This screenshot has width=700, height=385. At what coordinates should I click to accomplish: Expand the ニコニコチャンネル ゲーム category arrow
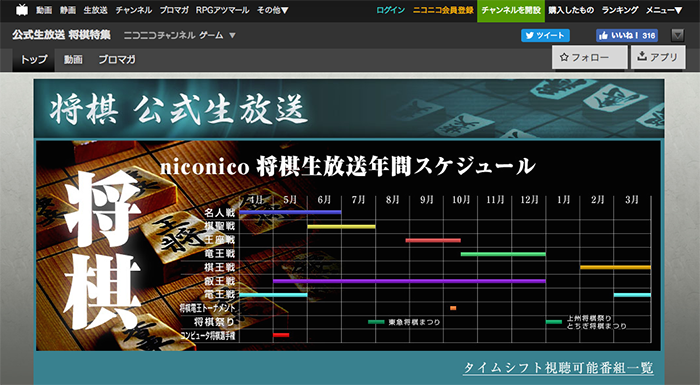[232, 35]
